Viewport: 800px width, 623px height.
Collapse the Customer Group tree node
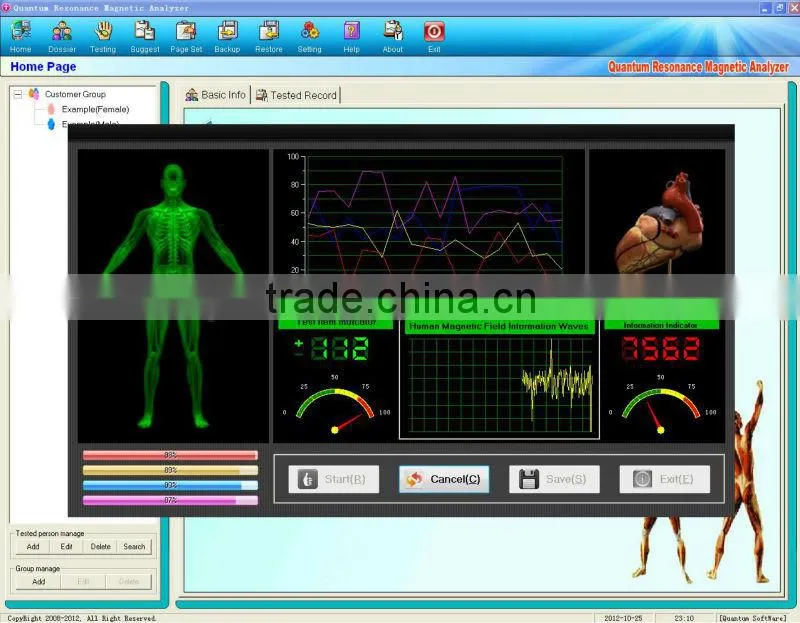(18, 94)
